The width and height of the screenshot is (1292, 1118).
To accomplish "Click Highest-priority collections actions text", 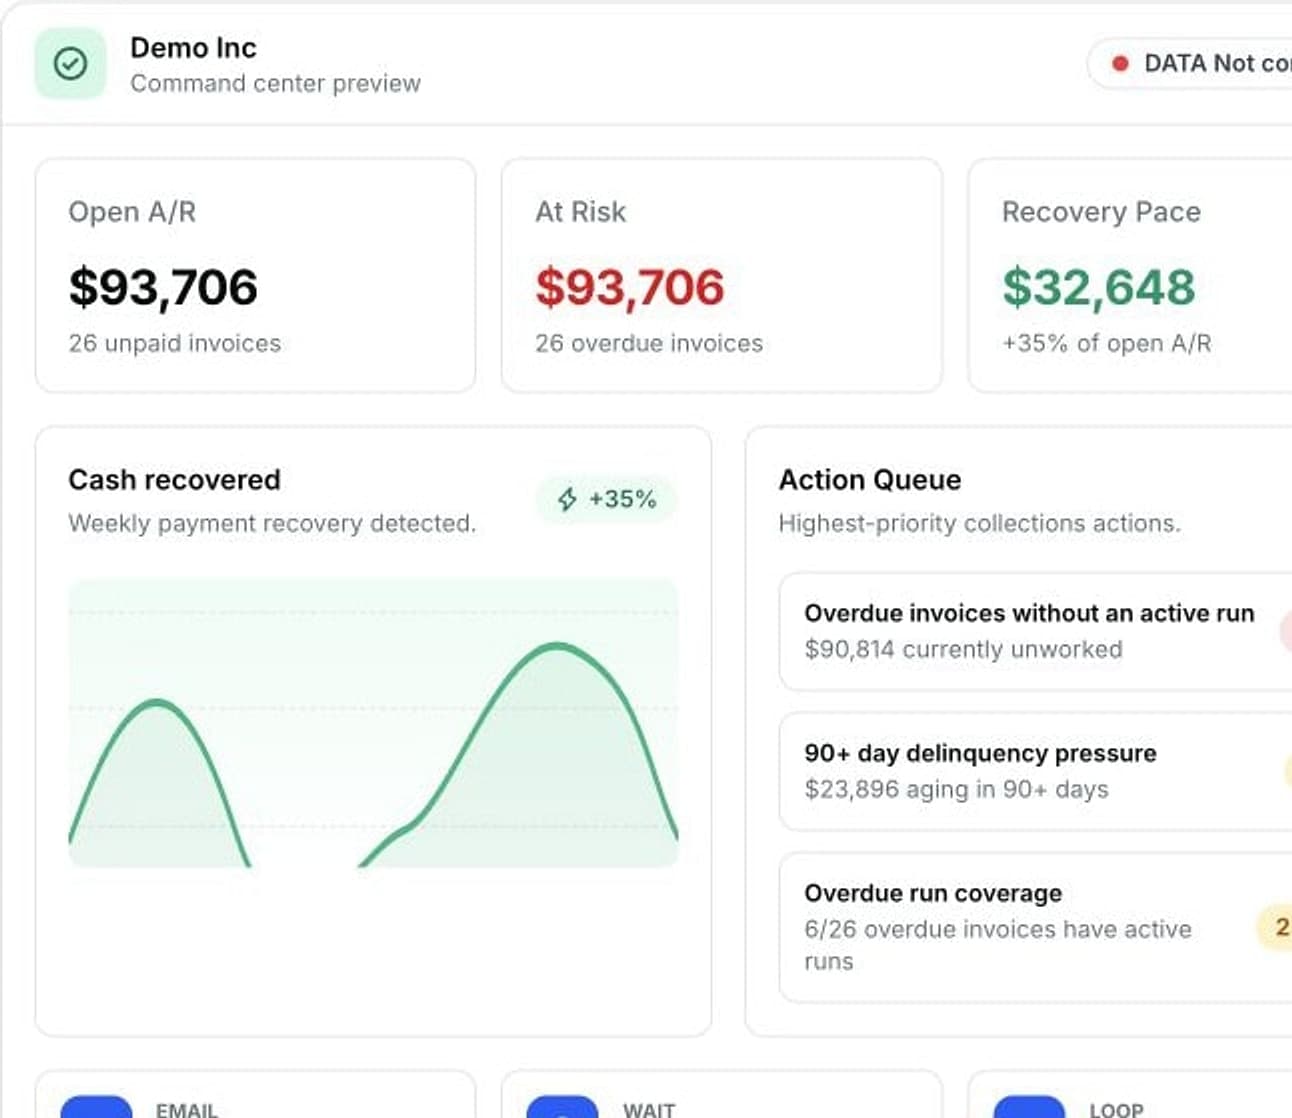I will pos(979,523).
